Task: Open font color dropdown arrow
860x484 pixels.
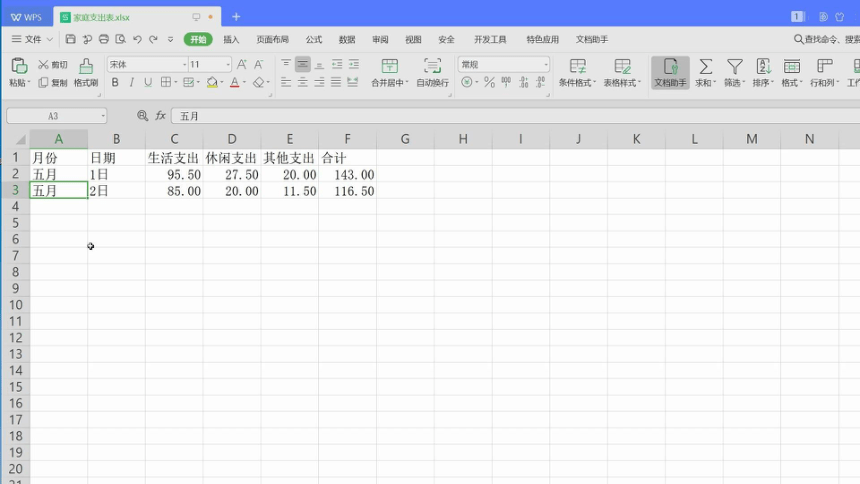Action: (244, 83)
